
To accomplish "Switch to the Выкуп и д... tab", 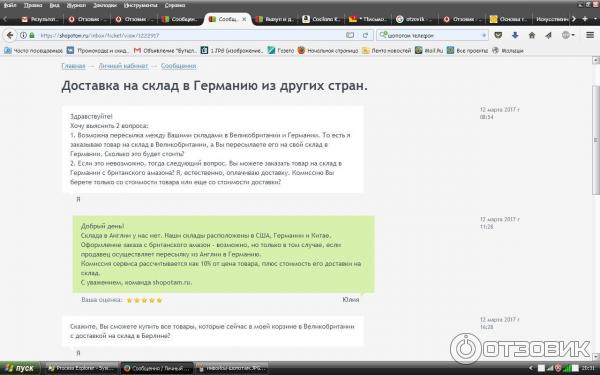I will coord(276,19).
